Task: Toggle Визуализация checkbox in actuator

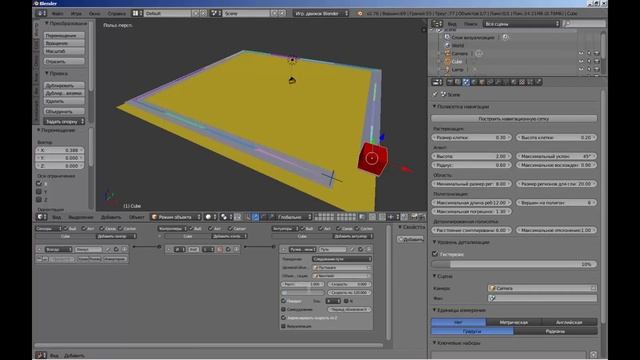Action: pyautogui.click(x=284, y=326)
